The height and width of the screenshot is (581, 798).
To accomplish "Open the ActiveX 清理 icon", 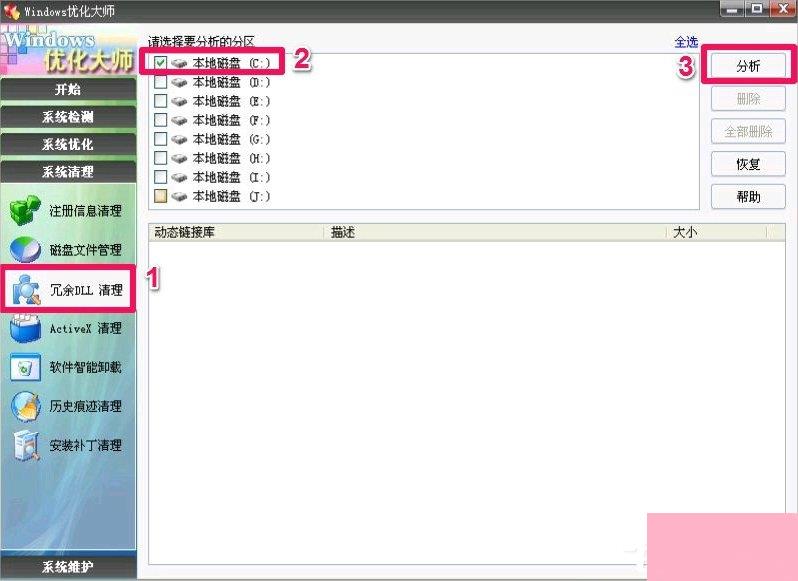I will point(25,329).
